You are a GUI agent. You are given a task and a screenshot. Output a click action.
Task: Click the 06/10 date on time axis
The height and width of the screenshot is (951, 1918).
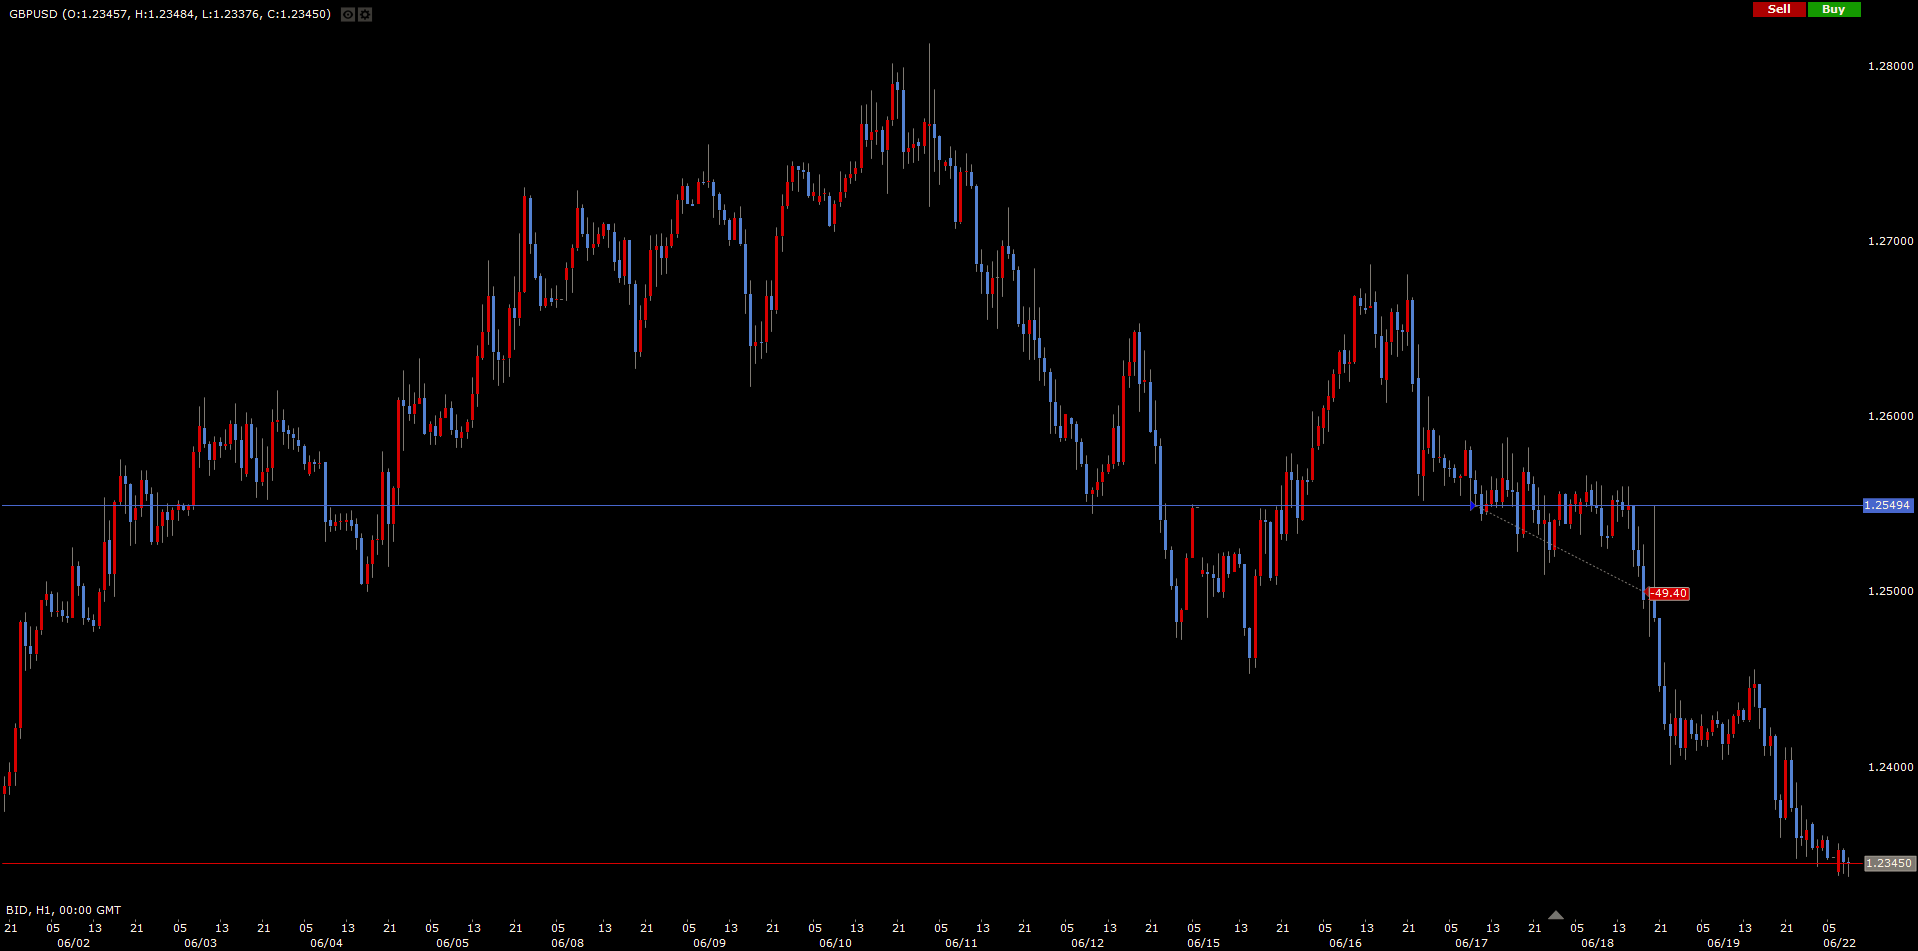point(835,943)
